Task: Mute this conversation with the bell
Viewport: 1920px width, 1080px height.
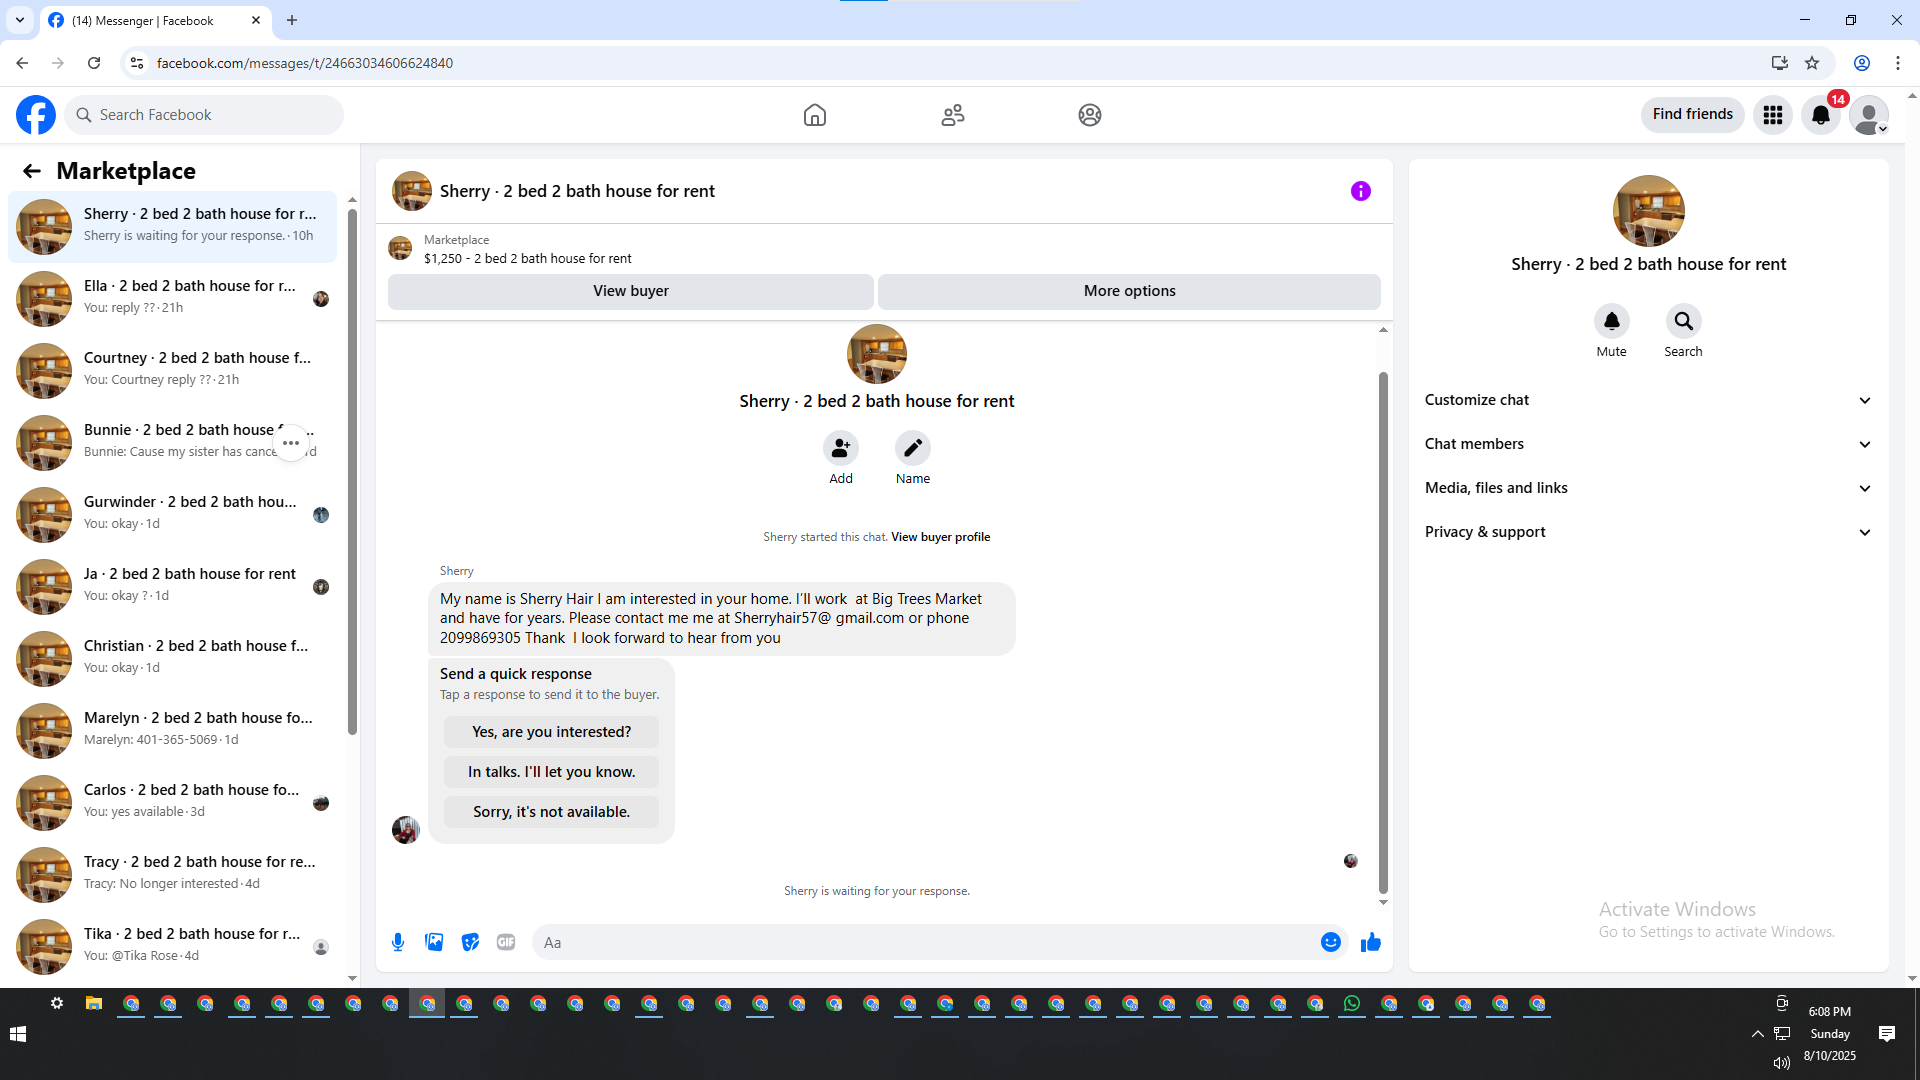Action: click(x=1611, y=322)
